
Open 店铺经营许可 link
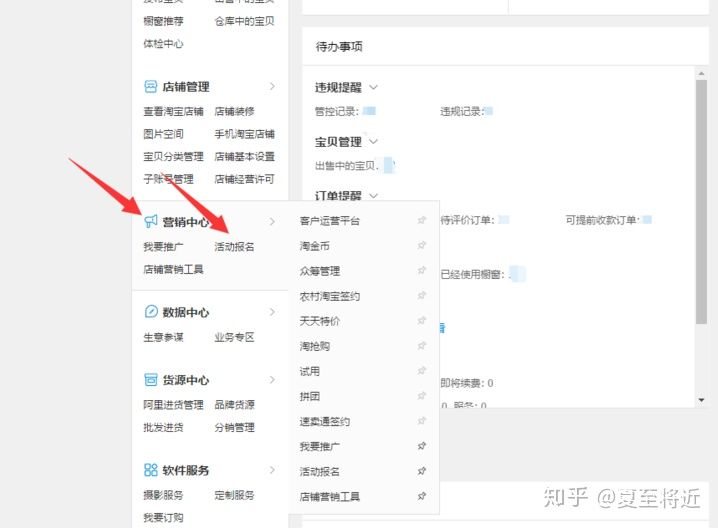(x=245, y=179)
